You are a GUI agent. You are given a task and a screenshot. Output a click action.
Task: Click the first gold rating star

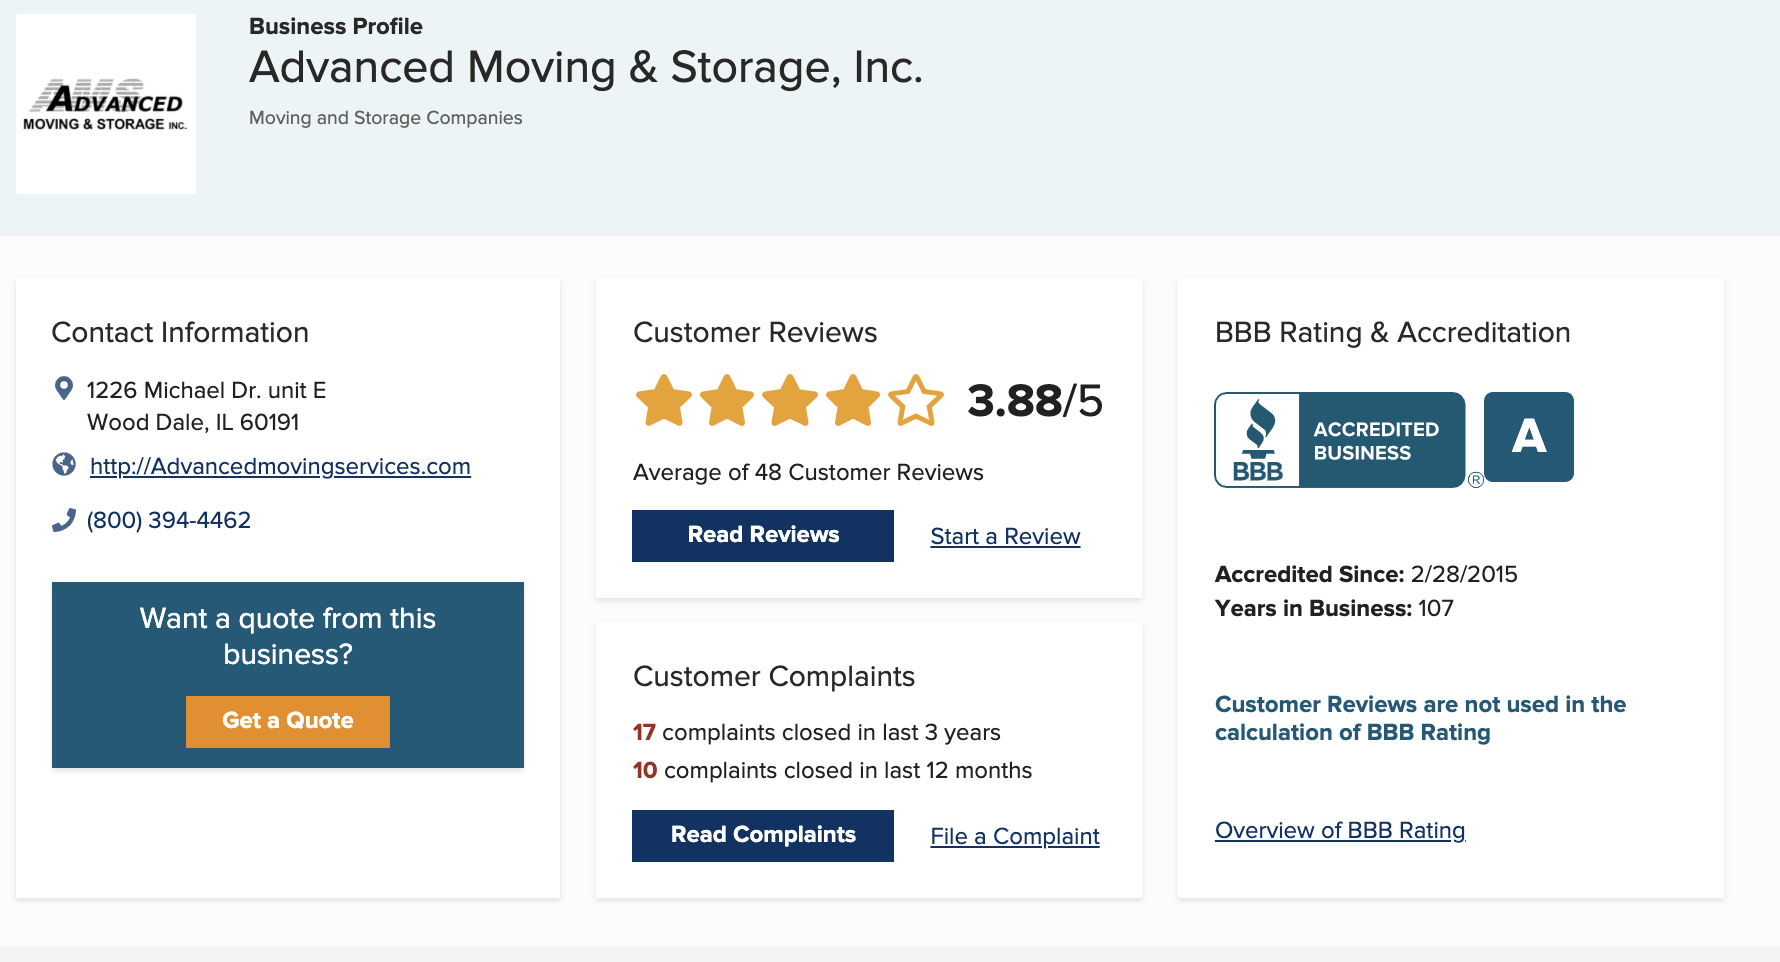(664, 401)
